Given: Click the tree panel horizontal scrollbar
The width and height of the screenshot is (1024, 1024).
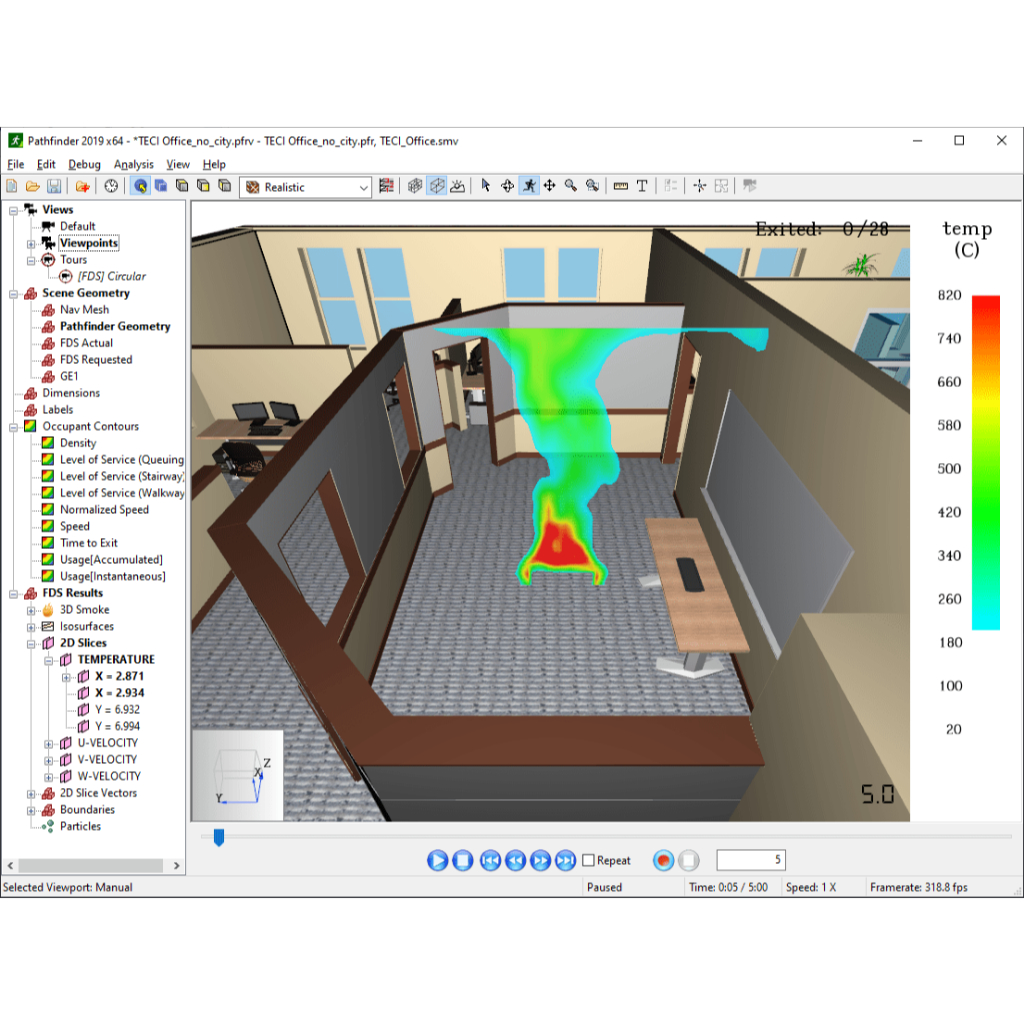Looking at the screenshot, I should pyautogui.click(x=91, y=865).
